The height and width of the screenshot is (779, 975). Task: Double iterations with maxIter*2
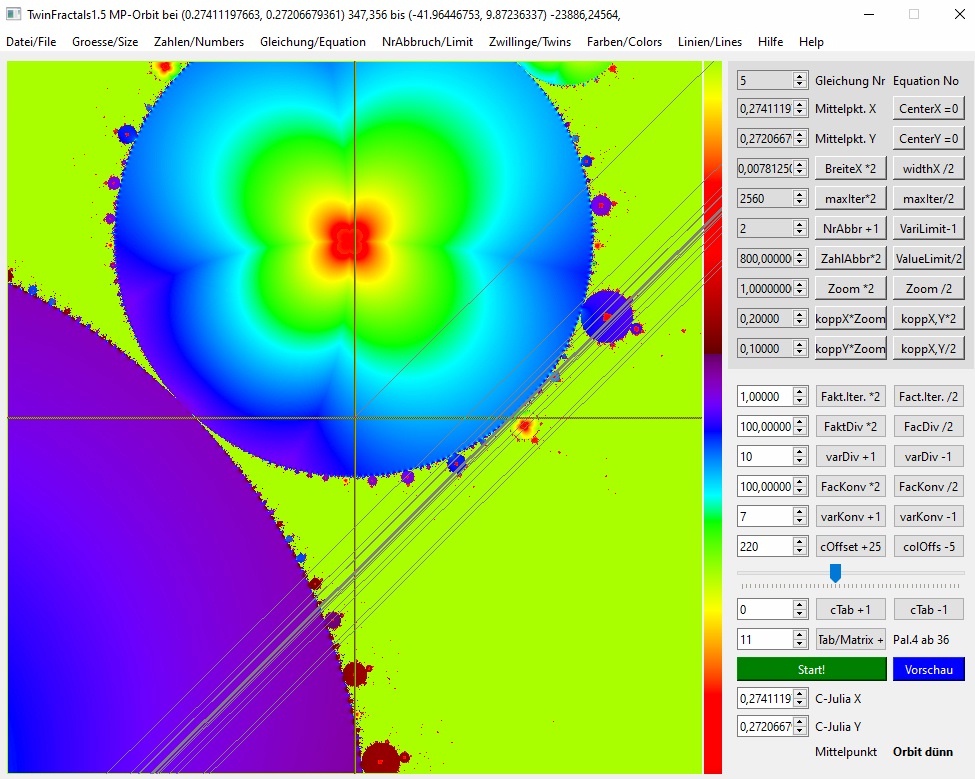click(850, 198)
